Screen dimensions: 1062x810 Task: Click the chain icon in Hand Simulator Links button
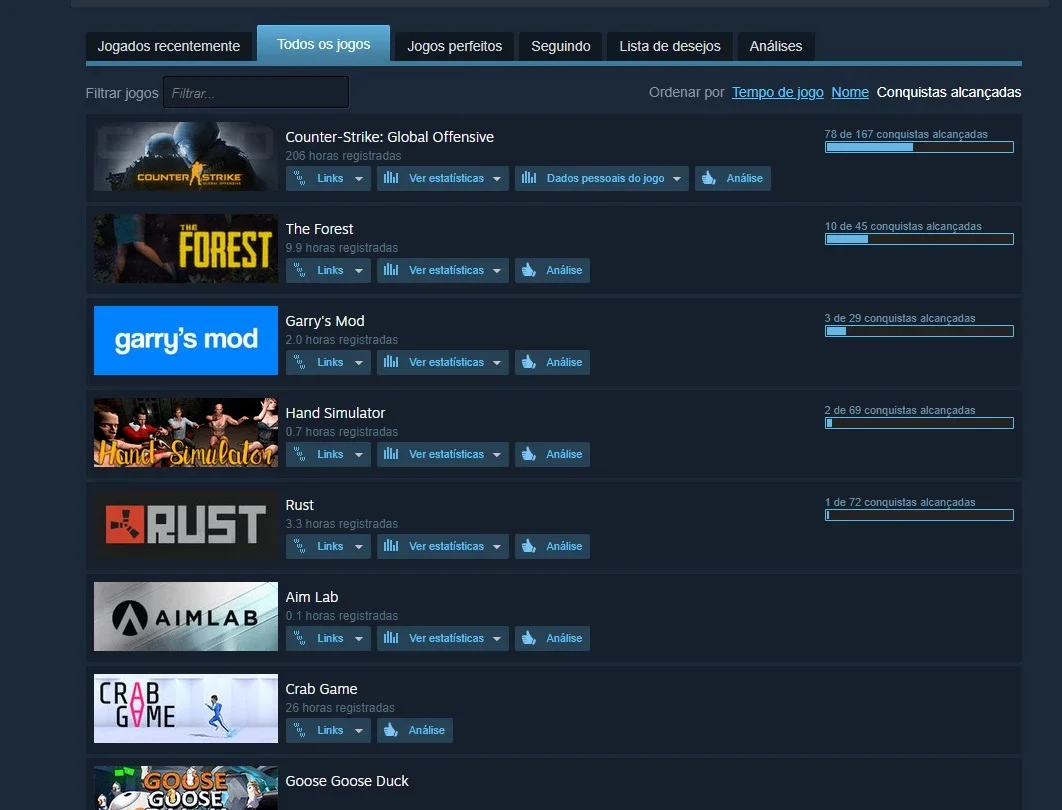point(299,454)
